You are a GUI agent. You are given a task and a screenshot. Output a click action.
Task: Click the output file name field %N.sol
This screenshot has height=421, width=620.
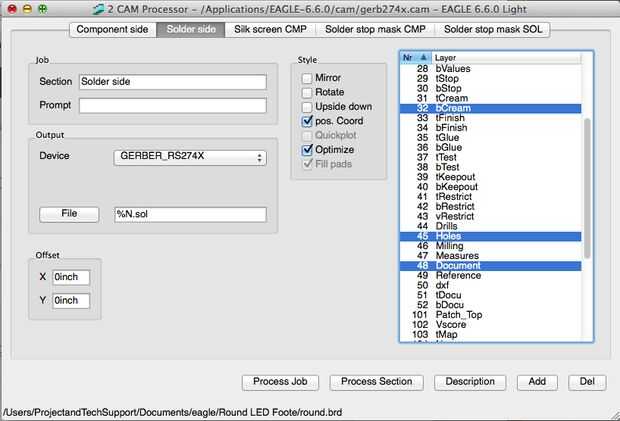point(190,214)
